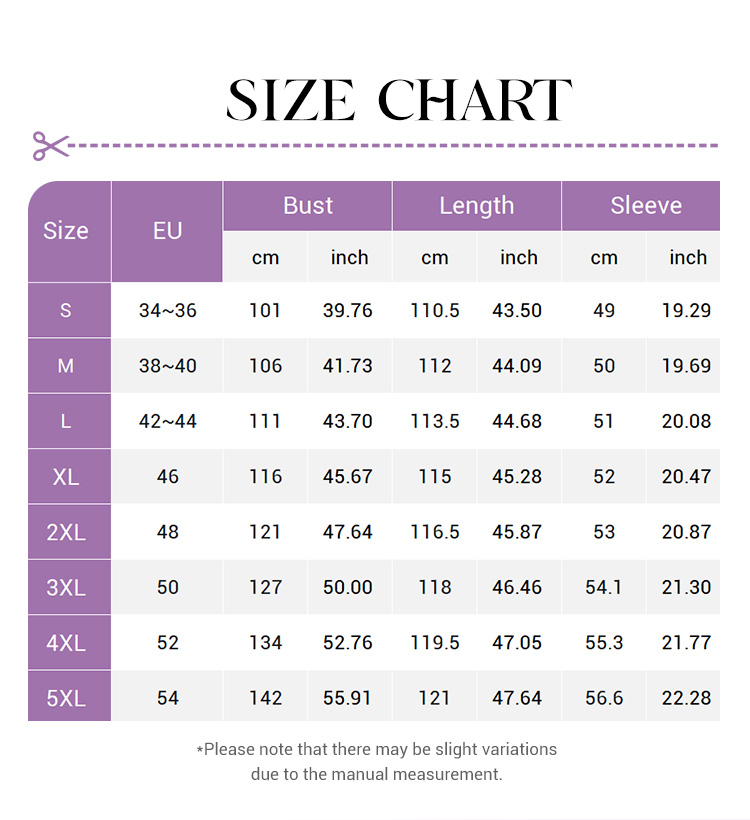Select the S size row label

click(x=66, y=310)
